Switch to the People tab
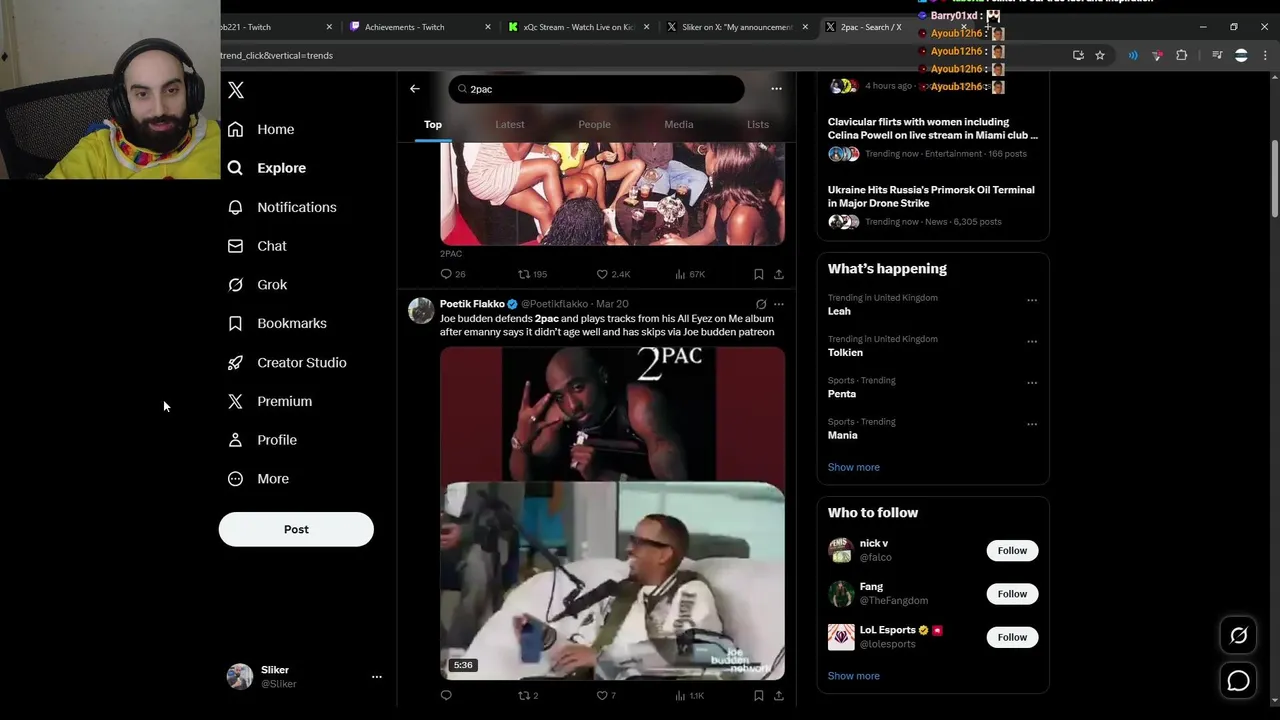Screen dimensions: 1280x720 point(594,124)
